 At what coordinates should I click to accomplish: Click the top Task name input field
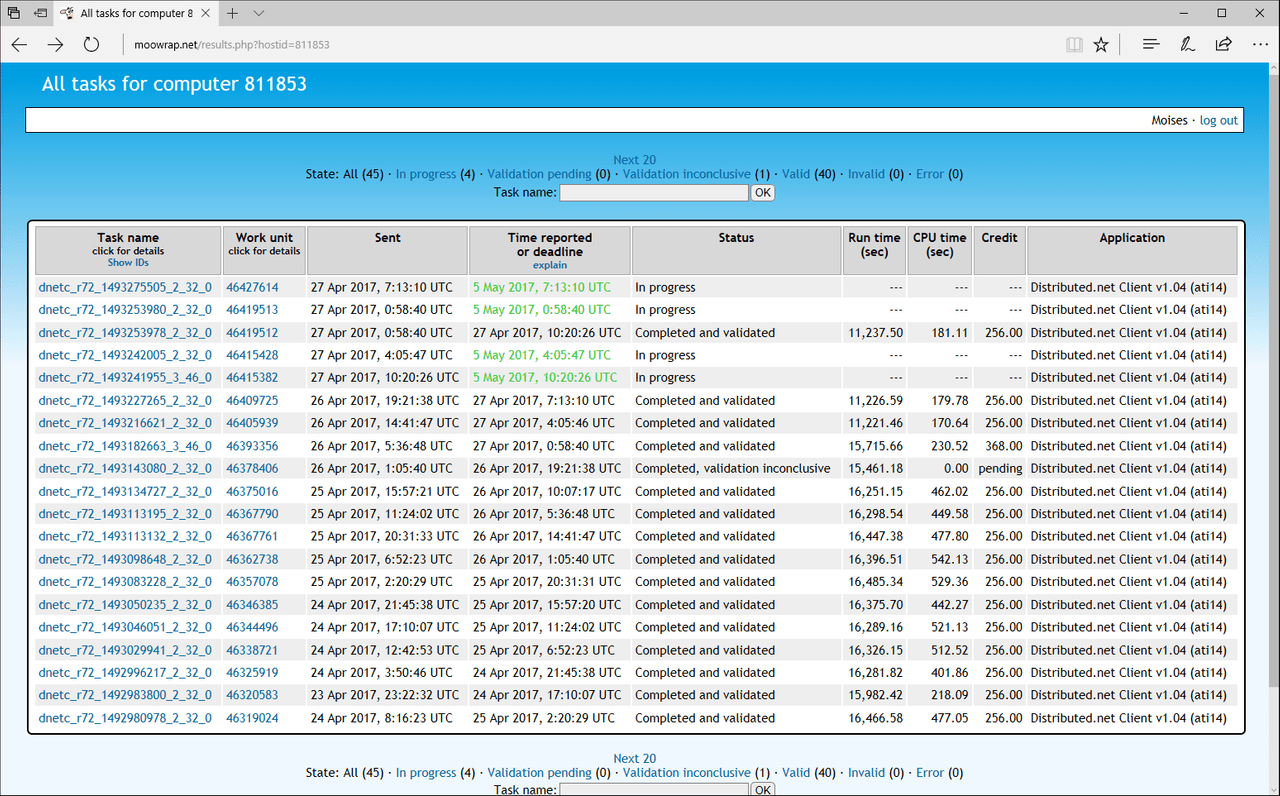pyautogui.click(x=653, y=192)
